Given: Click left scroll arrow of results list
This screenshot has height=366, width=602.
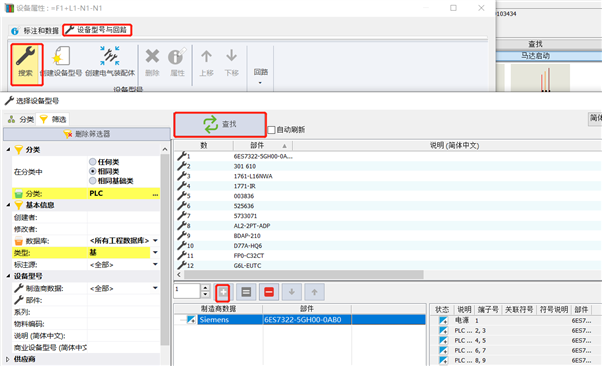Looking at the screenshot, I should 179,275.
